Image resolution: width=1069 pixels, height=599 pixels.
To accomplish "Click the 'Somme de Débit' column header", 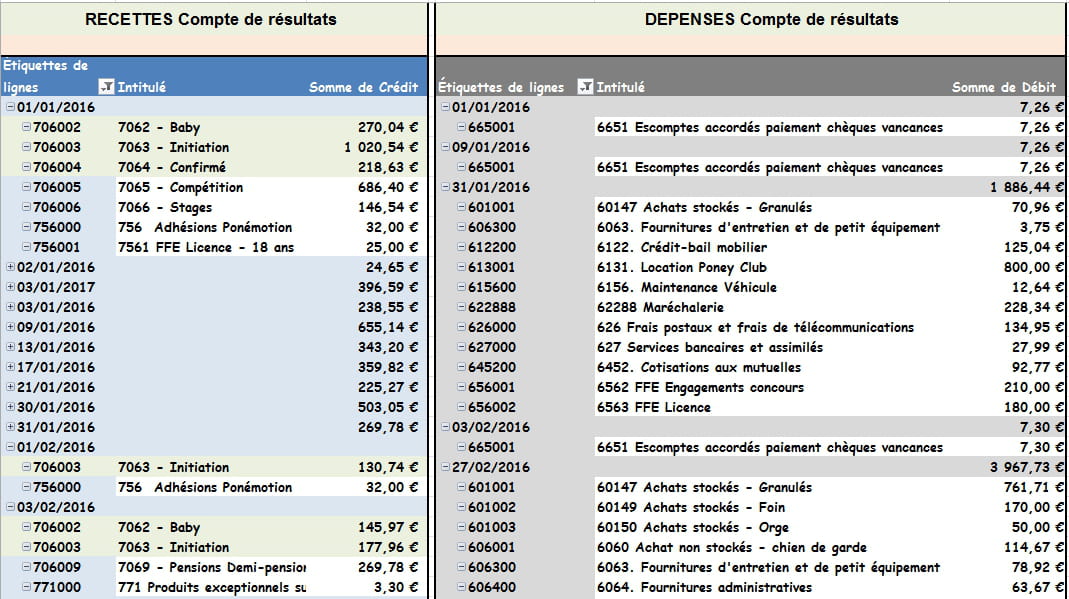I will (1004, 87).
